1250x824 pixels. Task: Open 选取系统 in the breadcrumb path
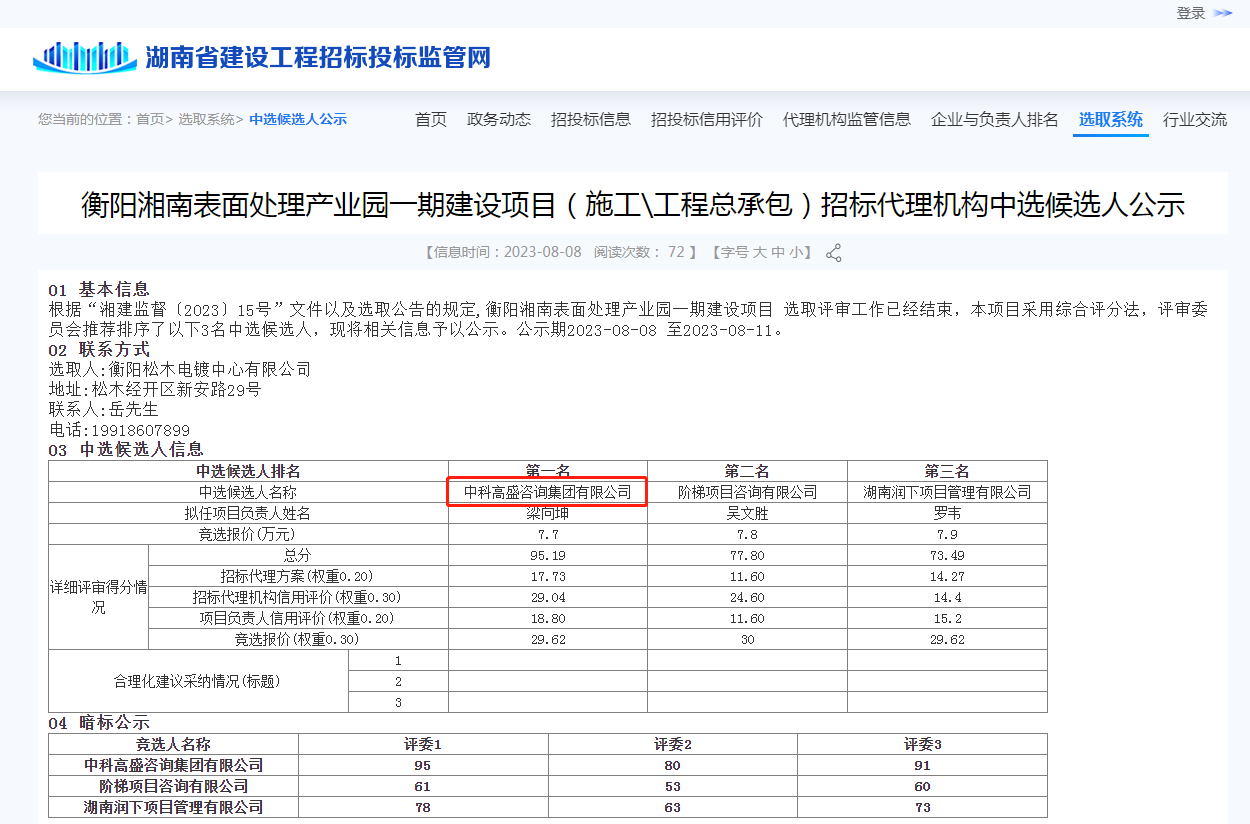tap(206, 119)
